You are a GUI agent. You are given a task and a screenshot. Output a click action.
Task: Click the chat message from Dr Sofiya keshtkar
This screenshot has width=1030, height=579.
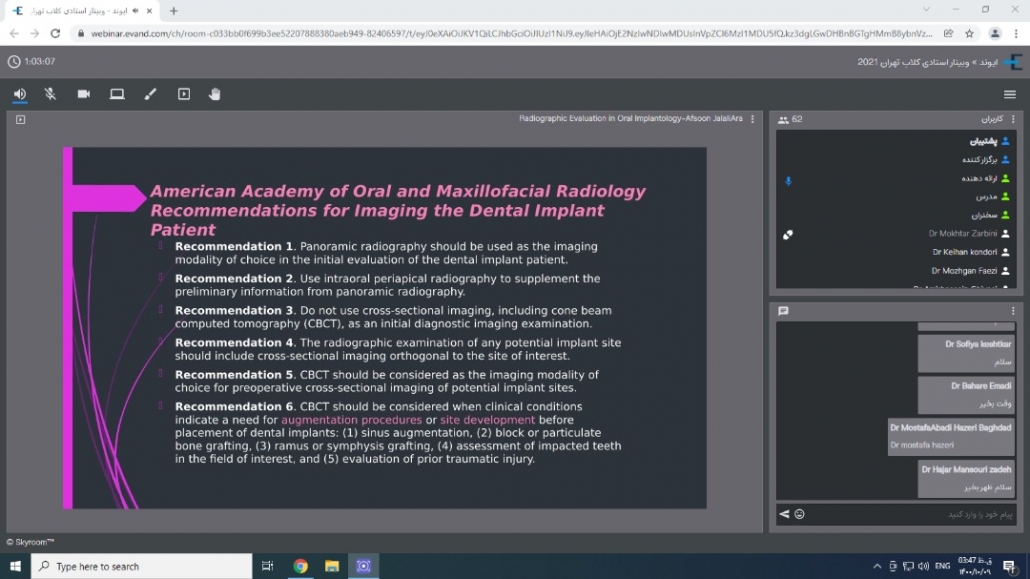click(966, 353)
